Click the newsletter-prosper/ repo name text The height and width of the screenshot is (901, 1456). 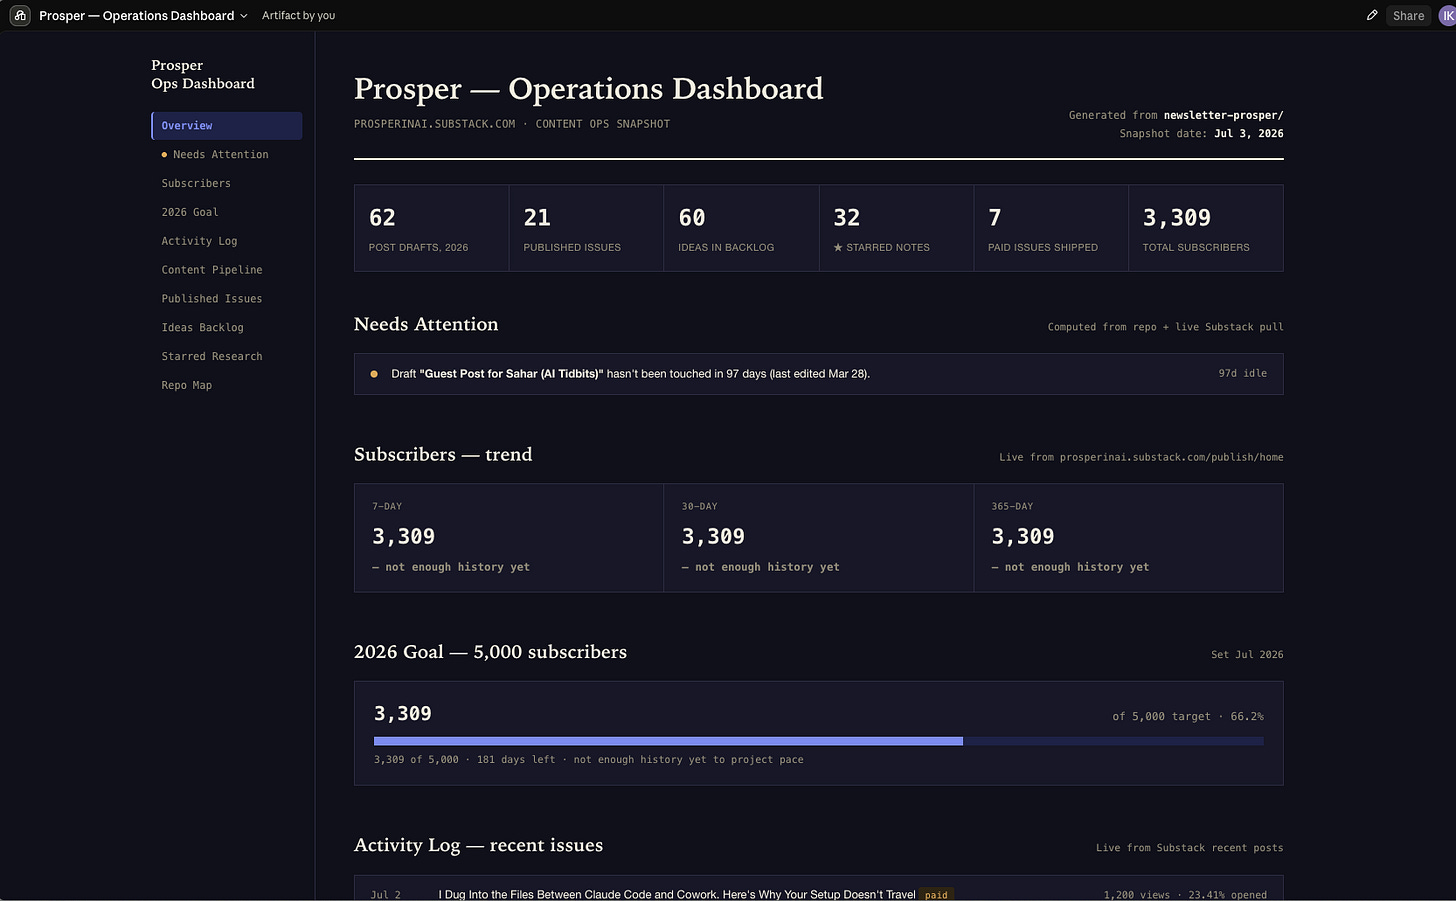(x=1223, y=115)
